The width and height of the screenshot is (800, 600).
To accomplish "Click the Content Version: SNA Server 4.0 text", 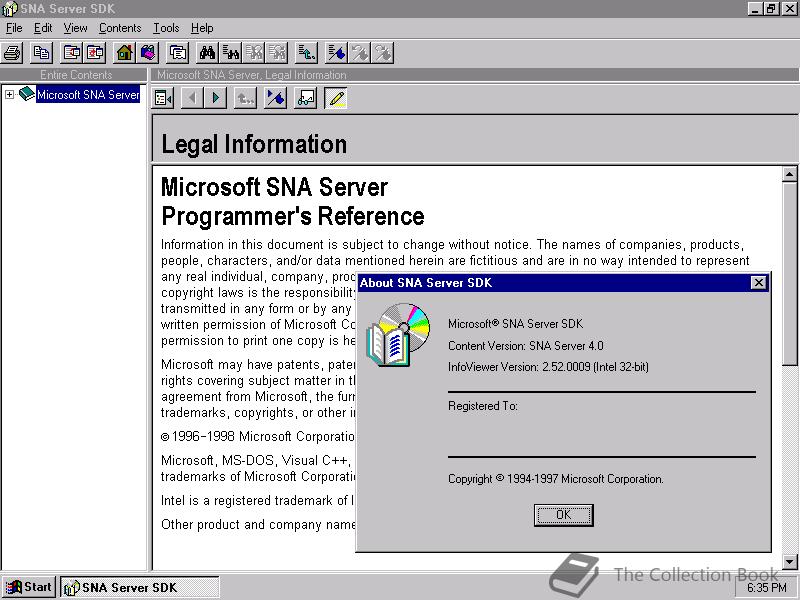I will click(x=526, y=346).
